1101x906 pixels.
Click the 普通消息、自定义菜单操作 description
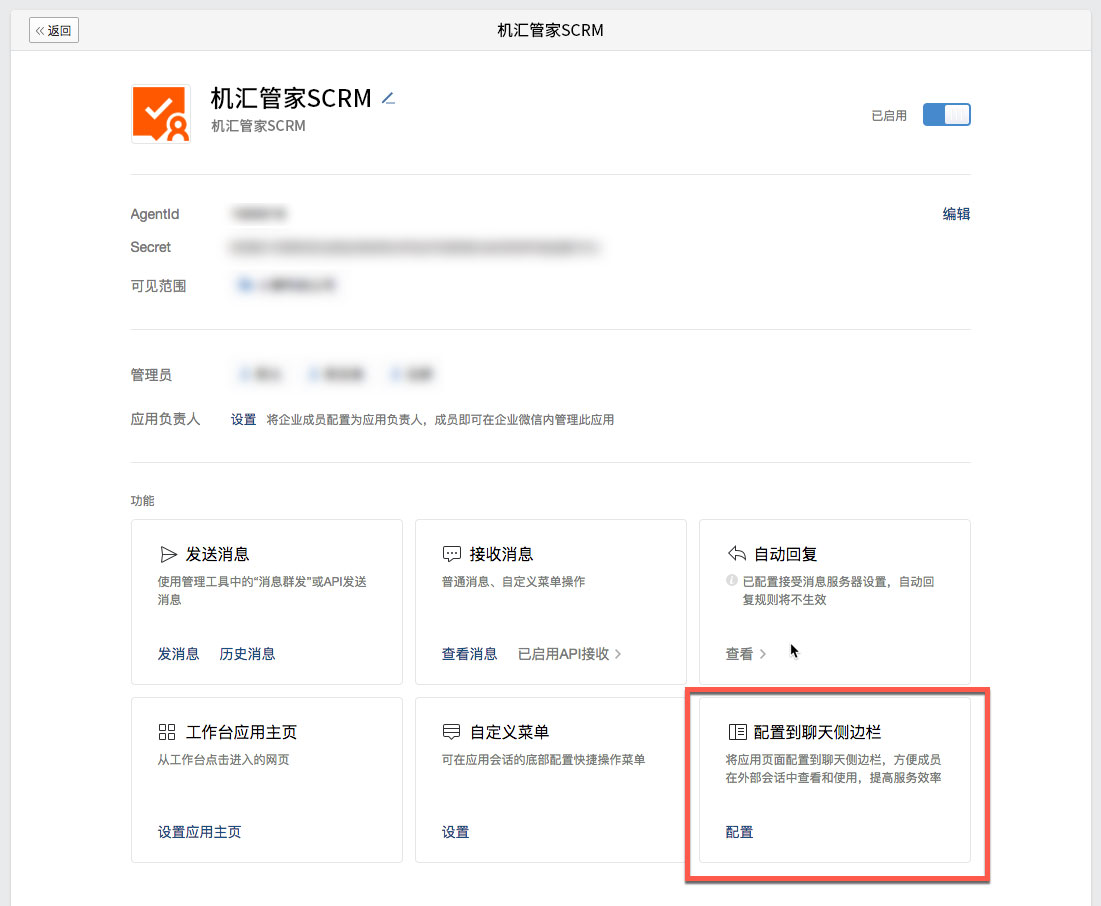tap(513, 582)
